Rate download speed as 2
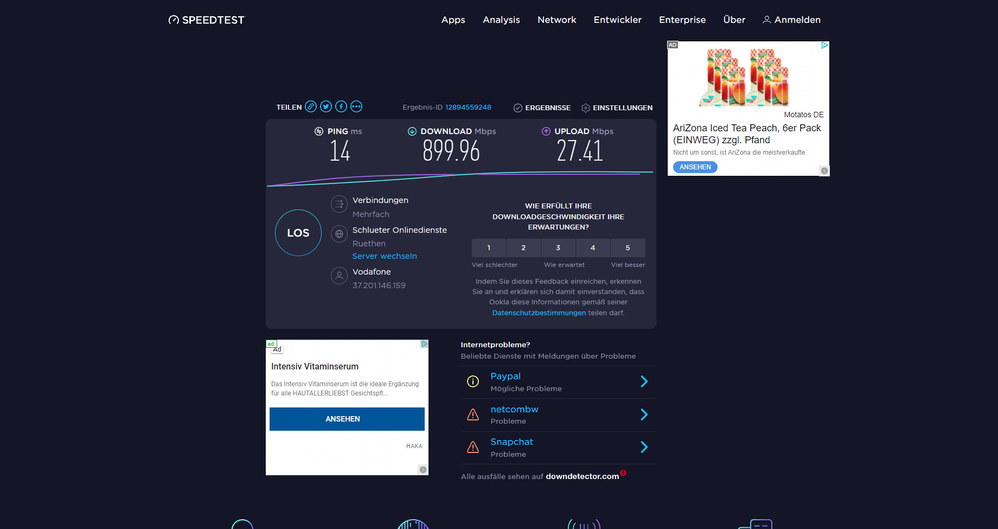The width and height of the screenshot is (998, 529). click(x=523, y=248)
